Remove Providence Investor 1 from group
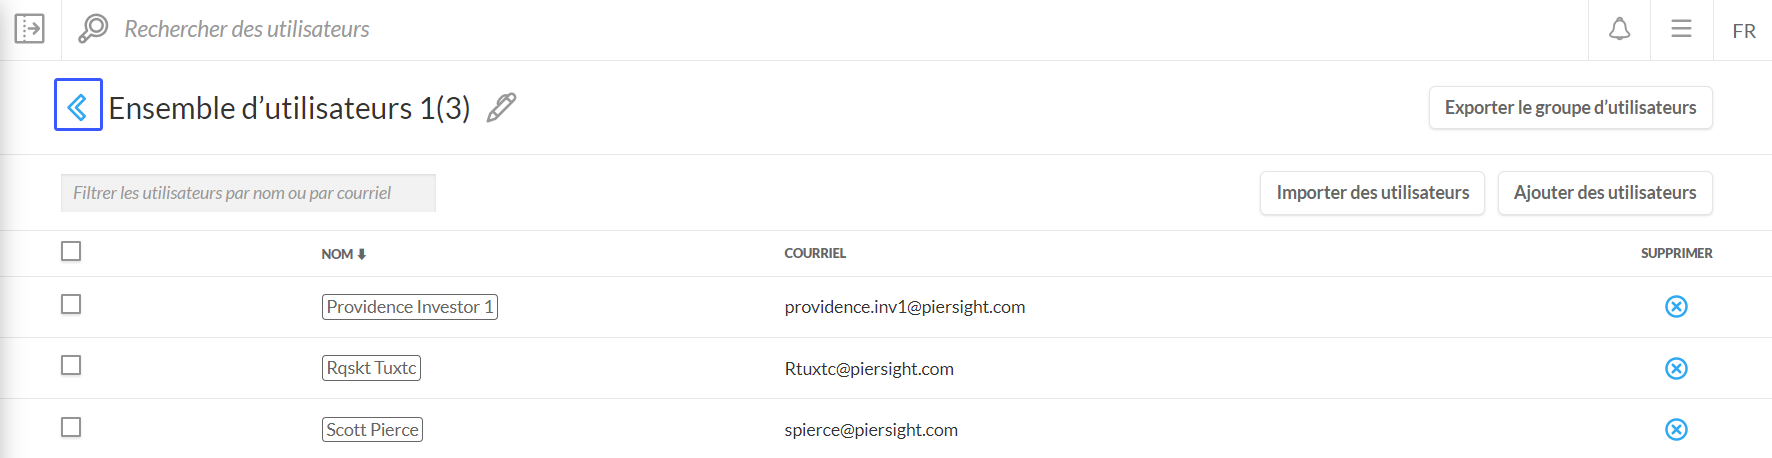The width and height of the screenshot is (1772, 458). (x=1676, y=307)
